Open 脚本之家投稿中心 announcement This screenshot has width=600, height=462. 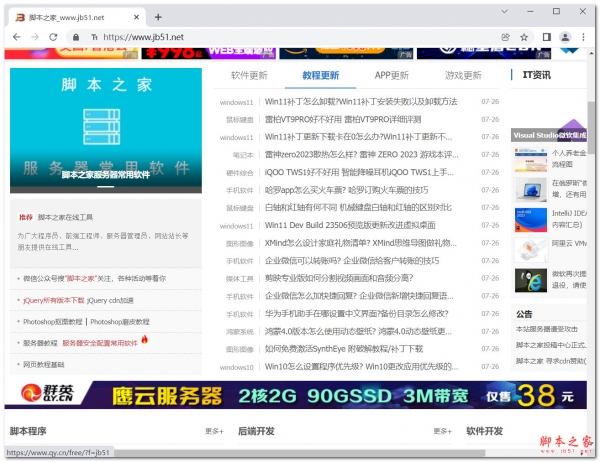coord(551,345)
